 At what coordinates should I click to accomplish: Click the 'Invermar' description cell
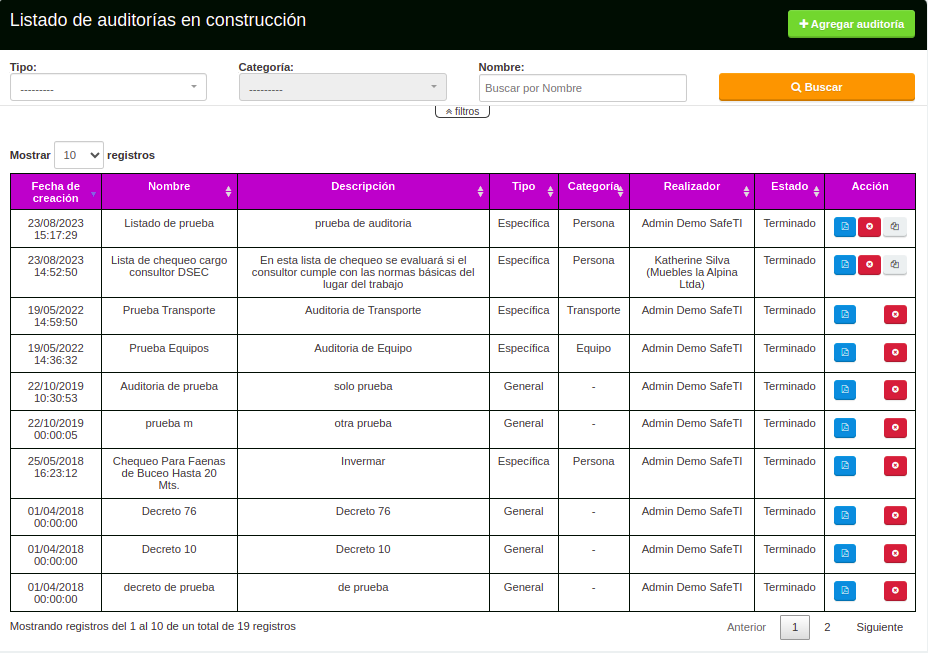pyautogui.click(x=363, y=473)
